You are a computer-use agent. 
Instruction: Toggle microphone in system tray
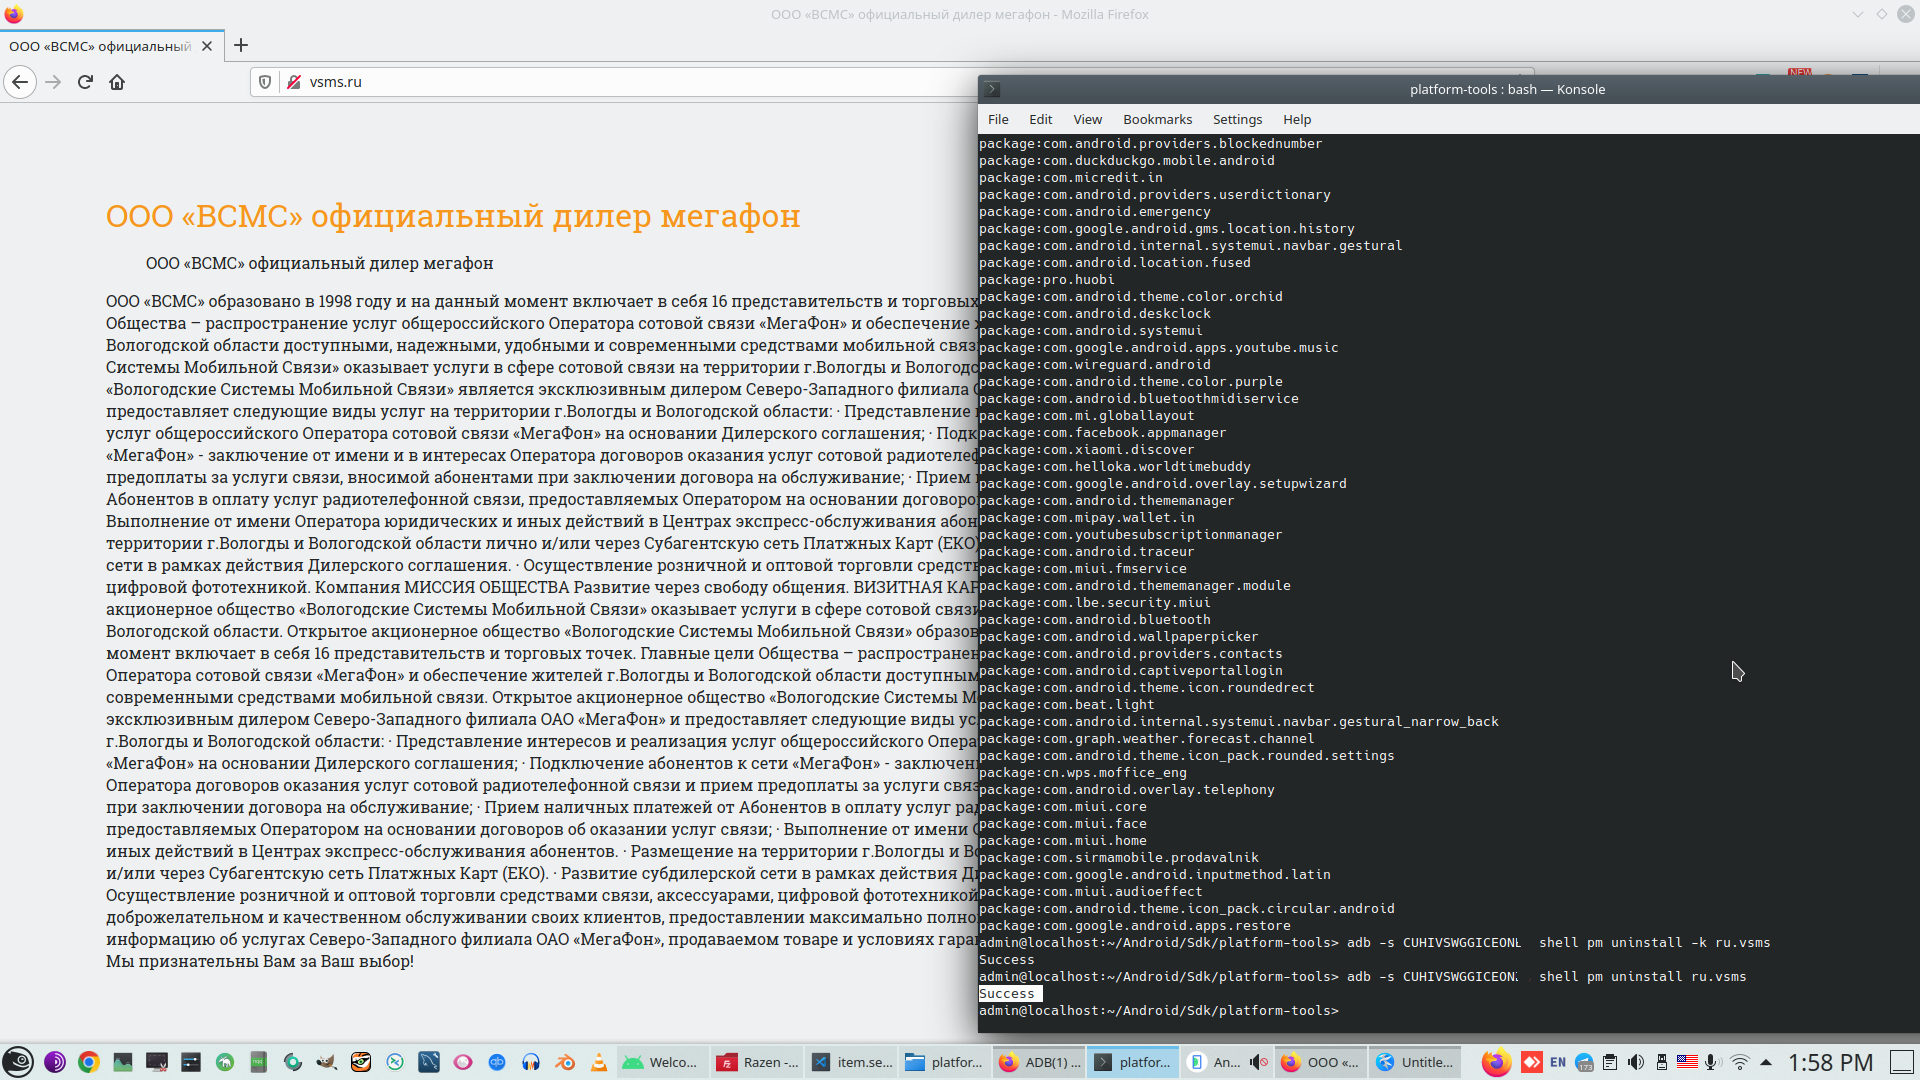(1712, 1062)
